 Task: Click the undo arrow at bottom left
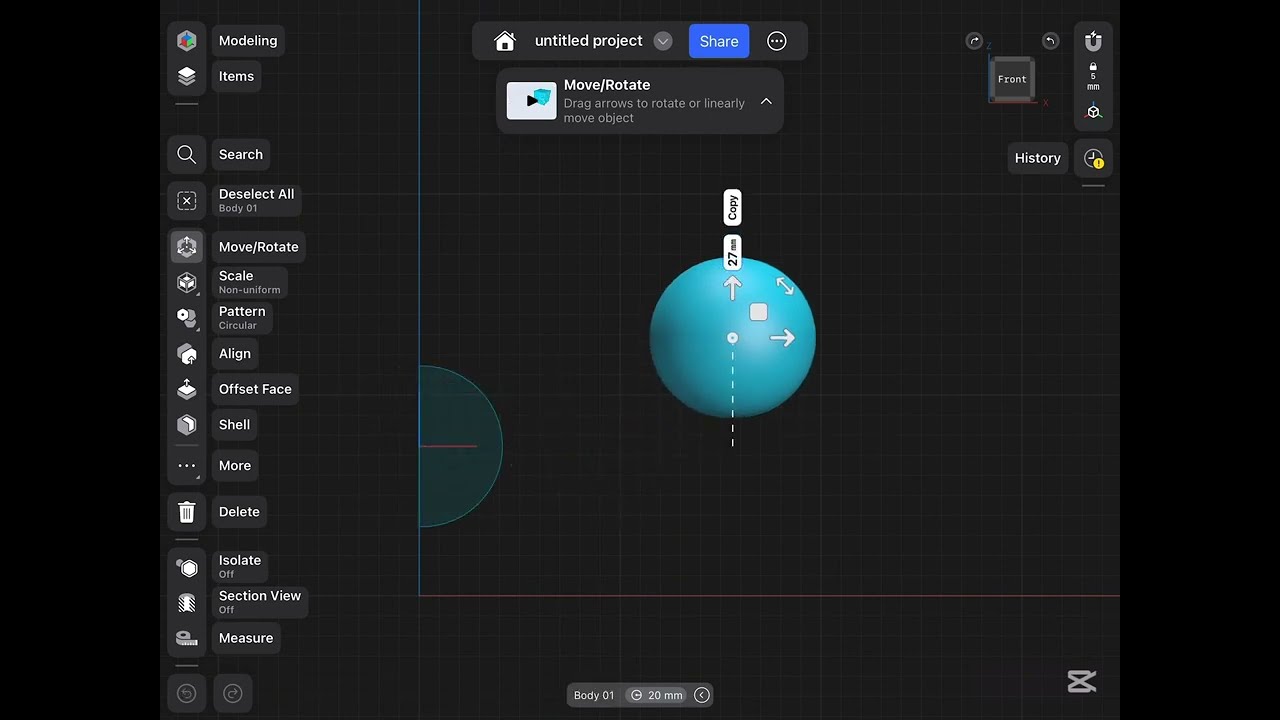186,693
